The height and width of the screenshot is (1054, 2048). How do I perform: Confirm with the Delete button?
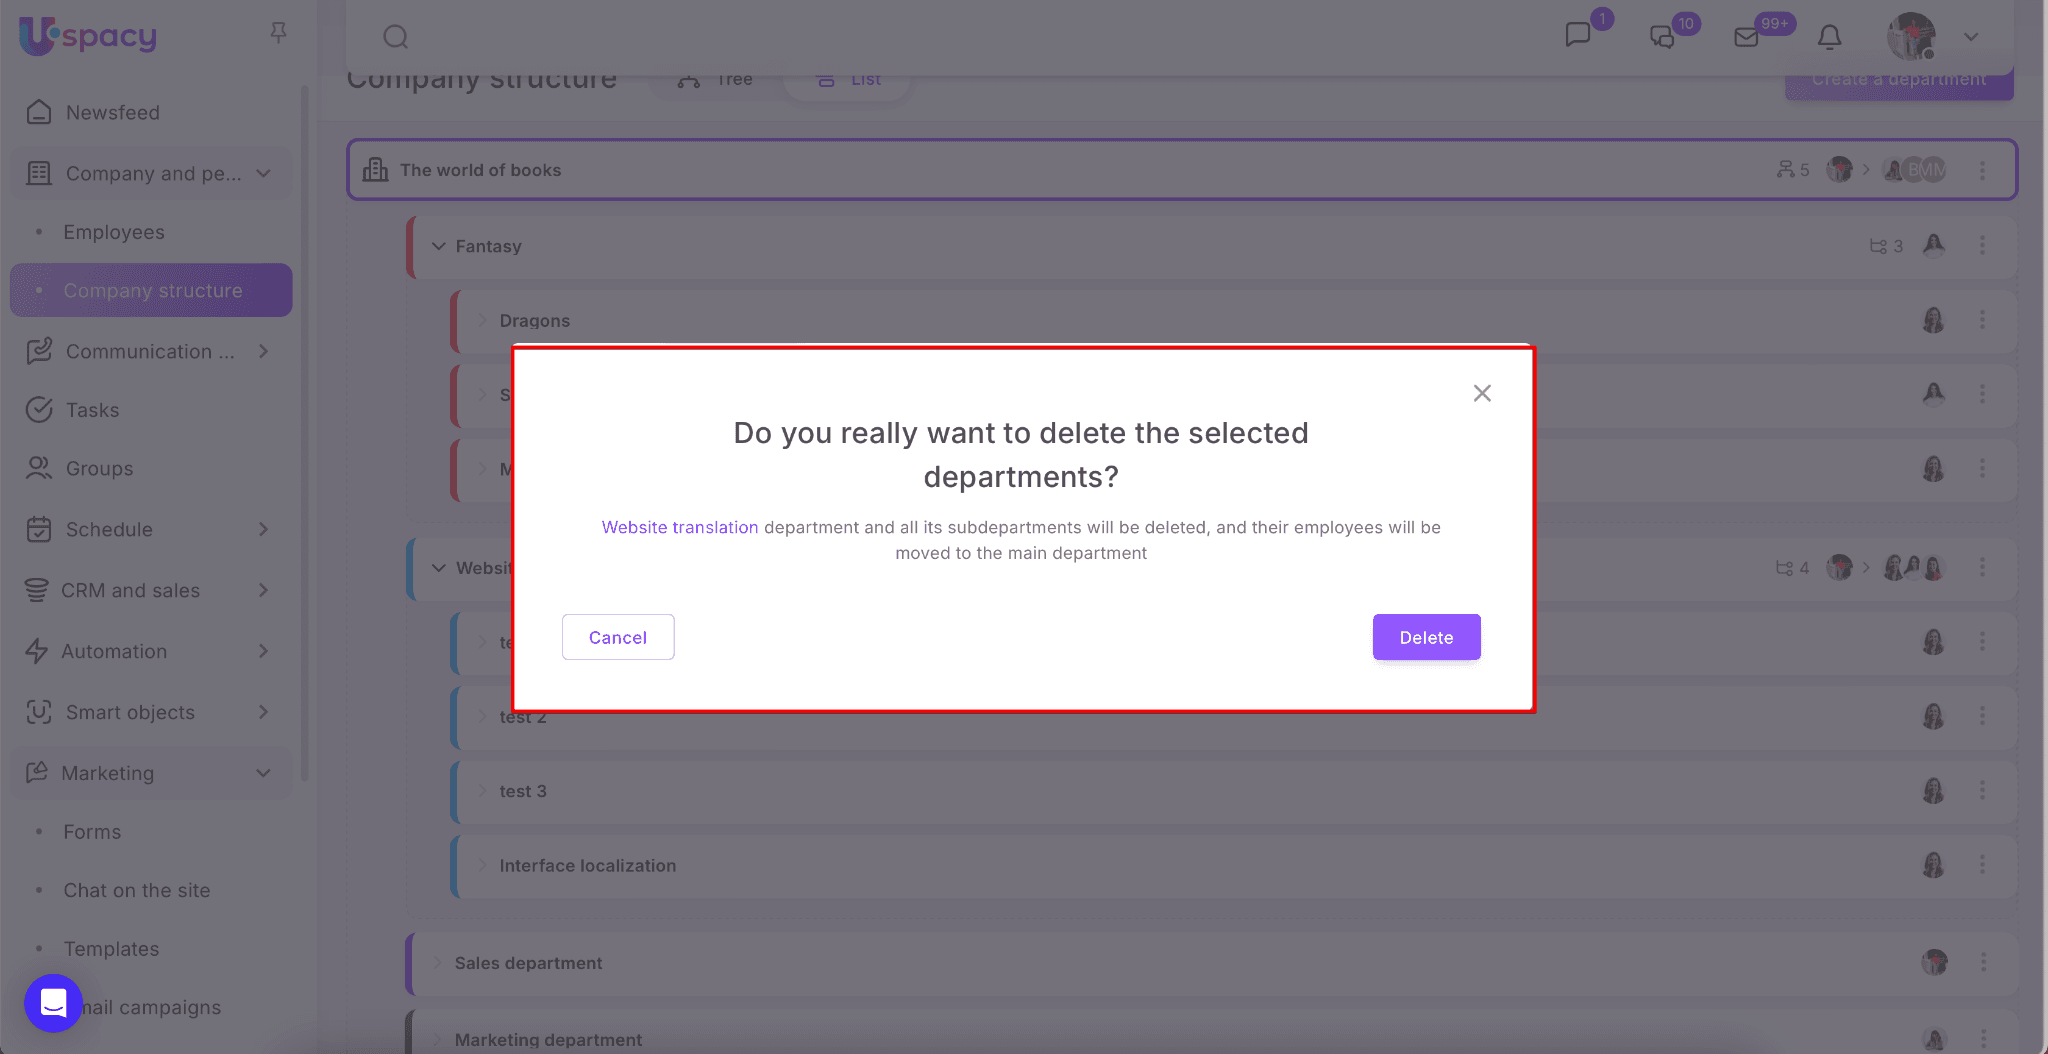(1426, 637)
